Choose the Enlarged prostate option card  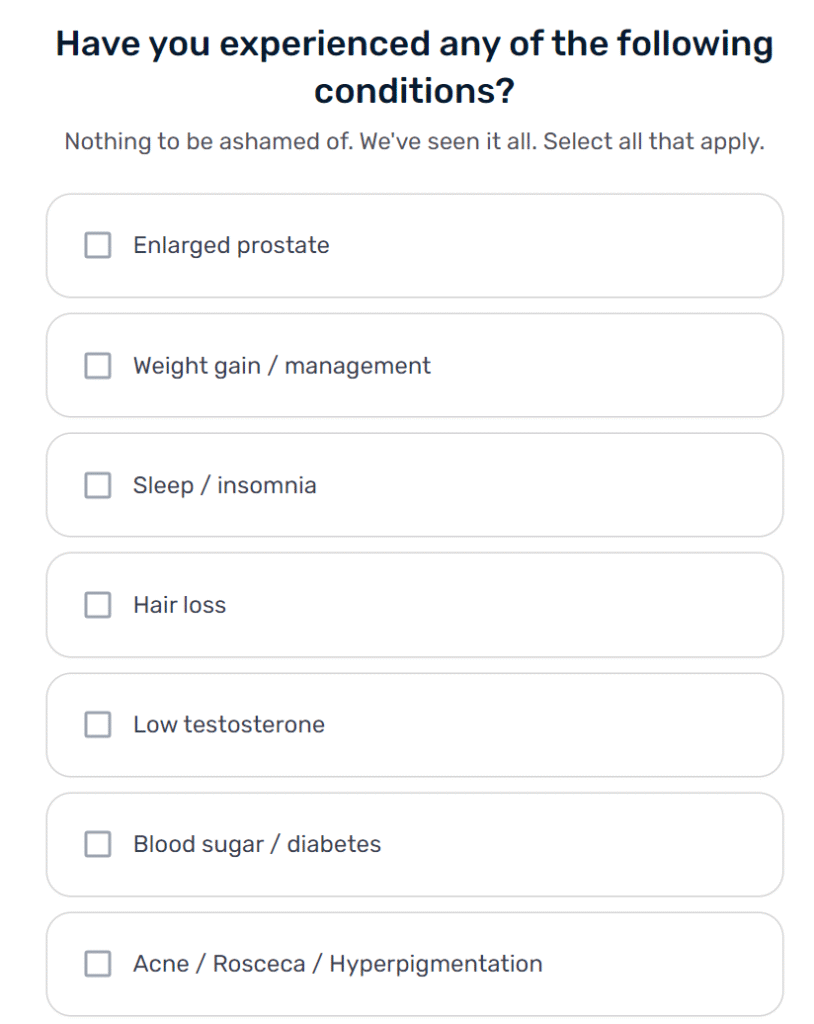point(415,246)
